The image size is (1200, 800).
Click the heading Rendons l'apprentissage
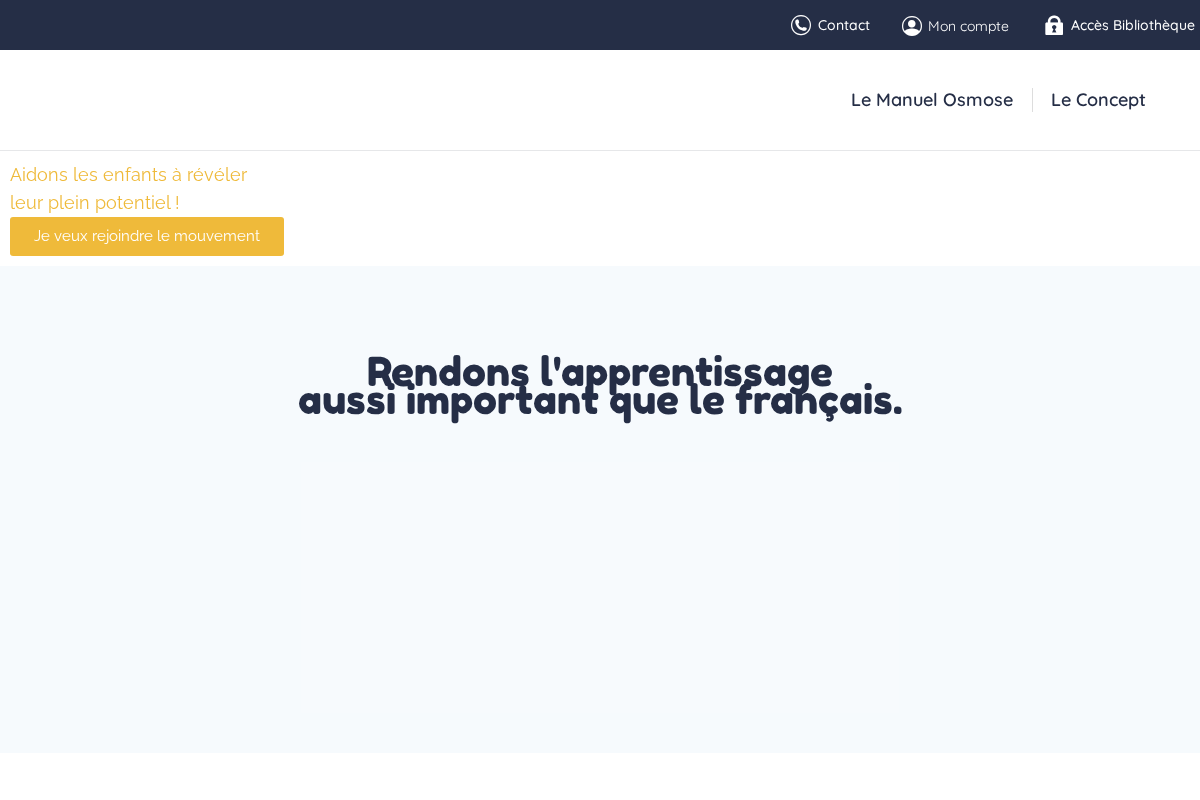[x=599, y=371]
